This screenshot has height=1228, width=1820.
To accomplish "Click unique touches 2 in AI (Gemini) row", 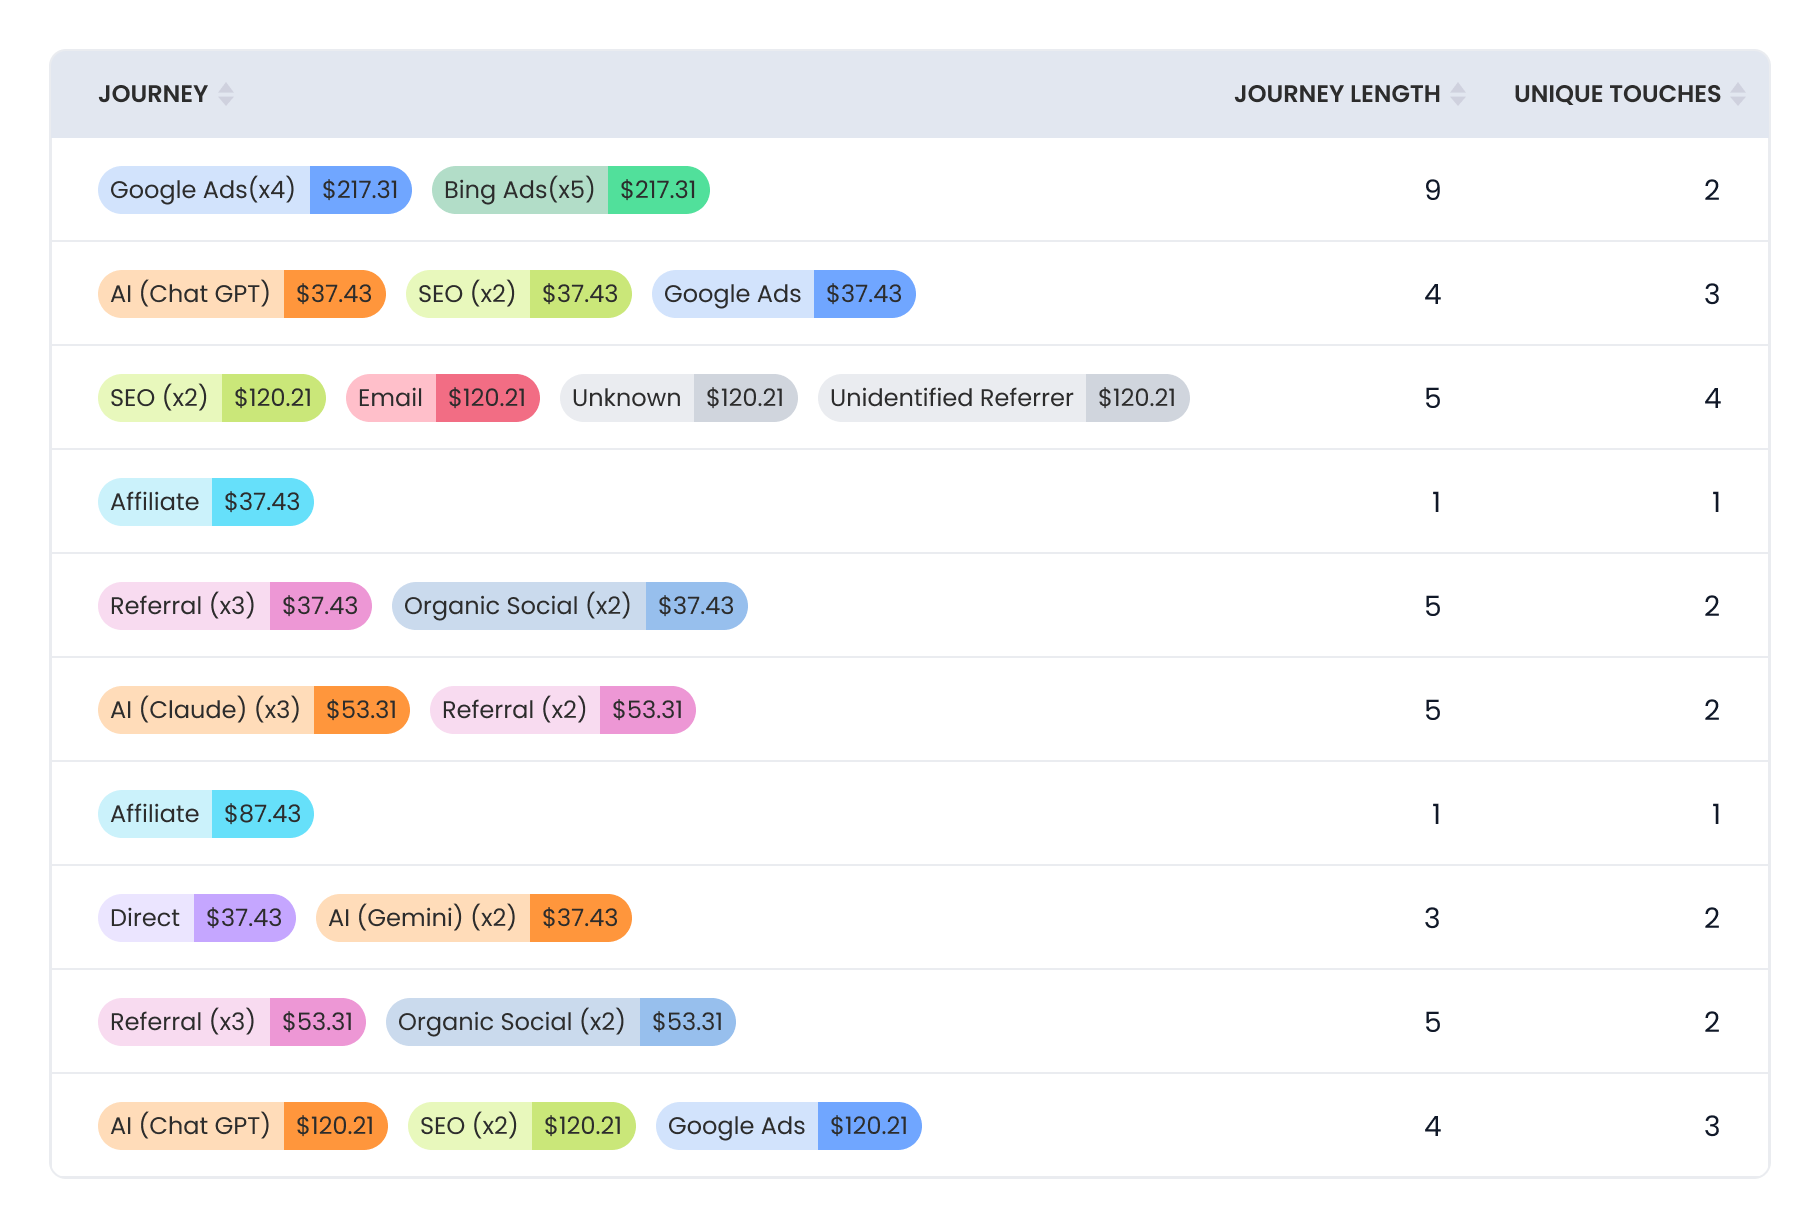I will tap(1712, 918).
